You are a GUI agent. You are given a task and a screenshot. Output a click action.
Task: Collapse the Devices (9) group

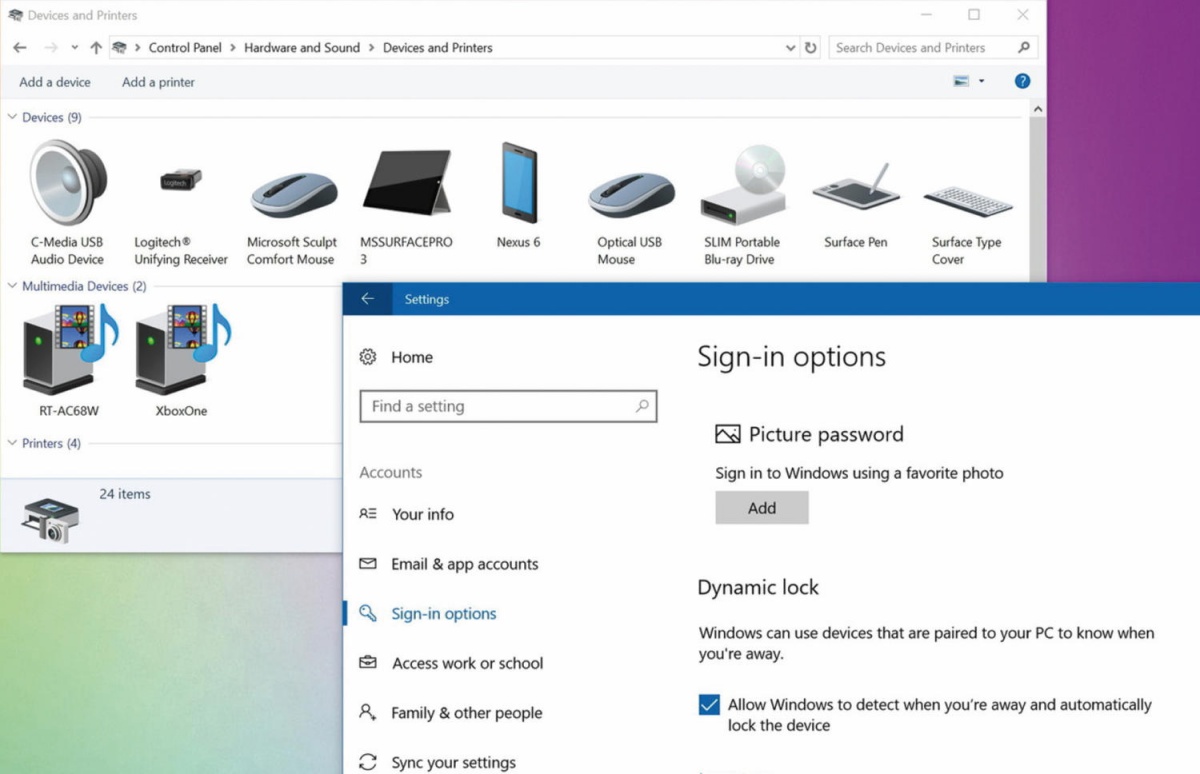pos(12,117)
